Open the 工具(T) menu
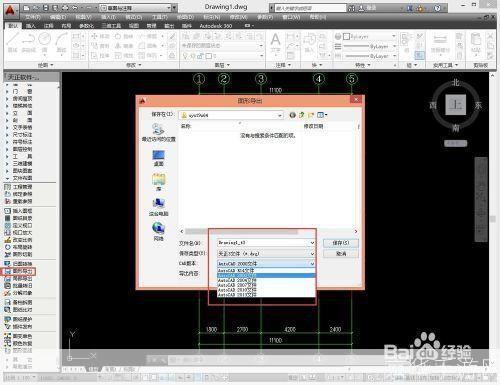 pos(159,17)
